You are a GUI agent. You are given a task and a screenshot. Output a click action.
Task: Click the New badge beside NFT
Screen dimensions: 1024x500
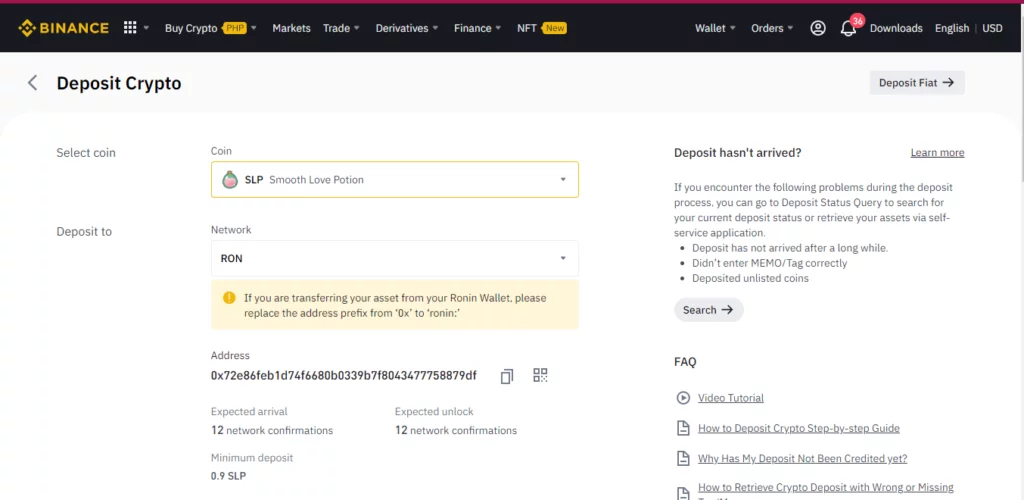554,28
